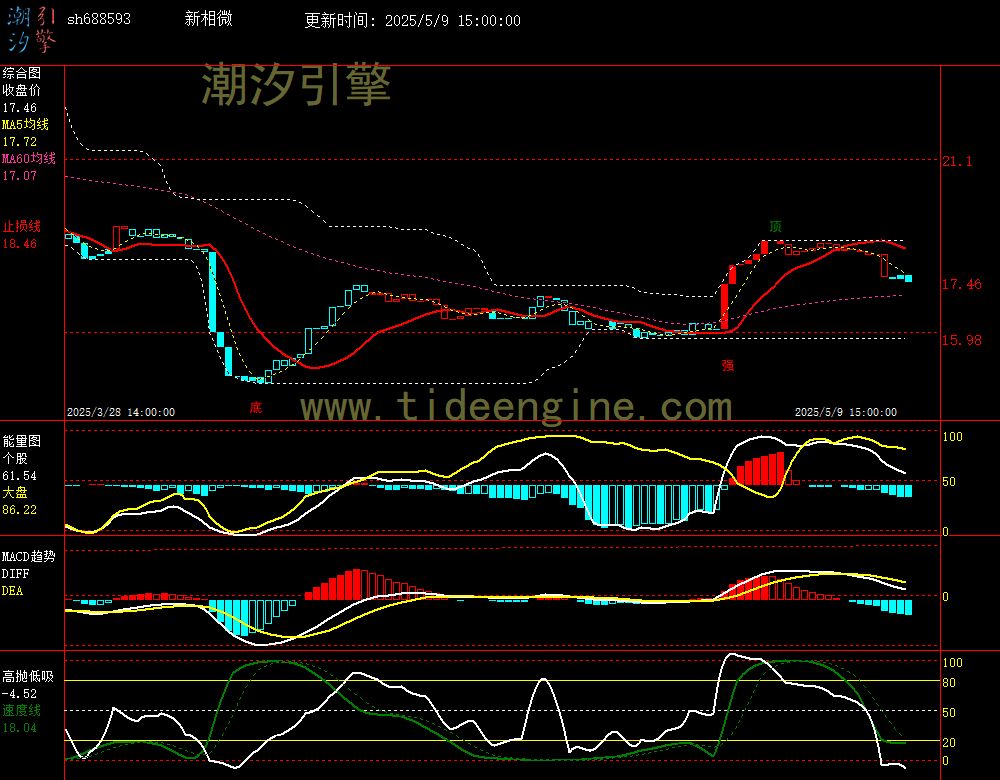1000x780 pixels.
Task: Click the stock name 新相微
Action: click(209, 18)
